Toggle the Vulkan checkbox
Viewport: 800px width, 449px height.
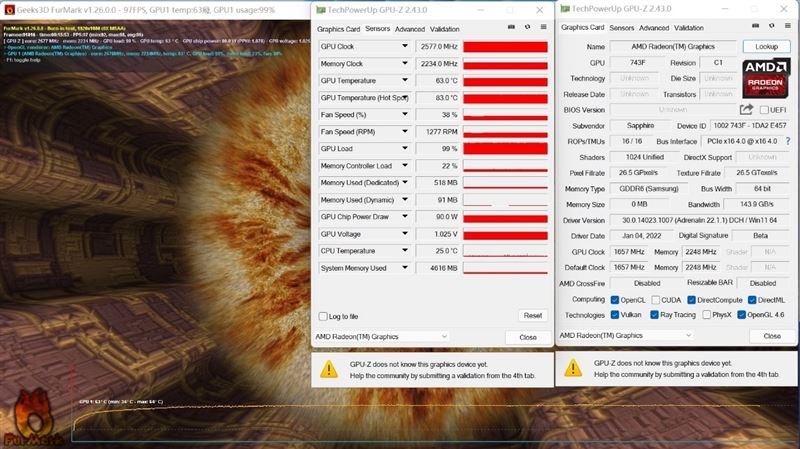(615, 315)
